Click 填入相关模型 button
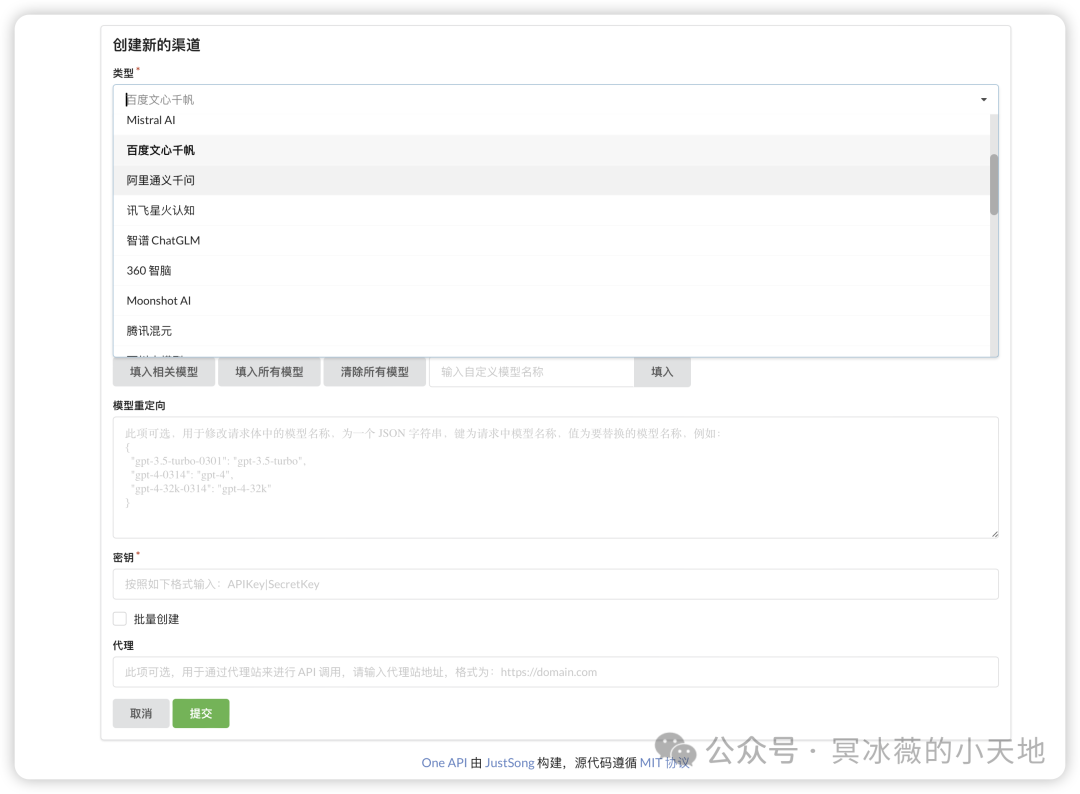This screenshot has height=794, width=1080. 164,372
